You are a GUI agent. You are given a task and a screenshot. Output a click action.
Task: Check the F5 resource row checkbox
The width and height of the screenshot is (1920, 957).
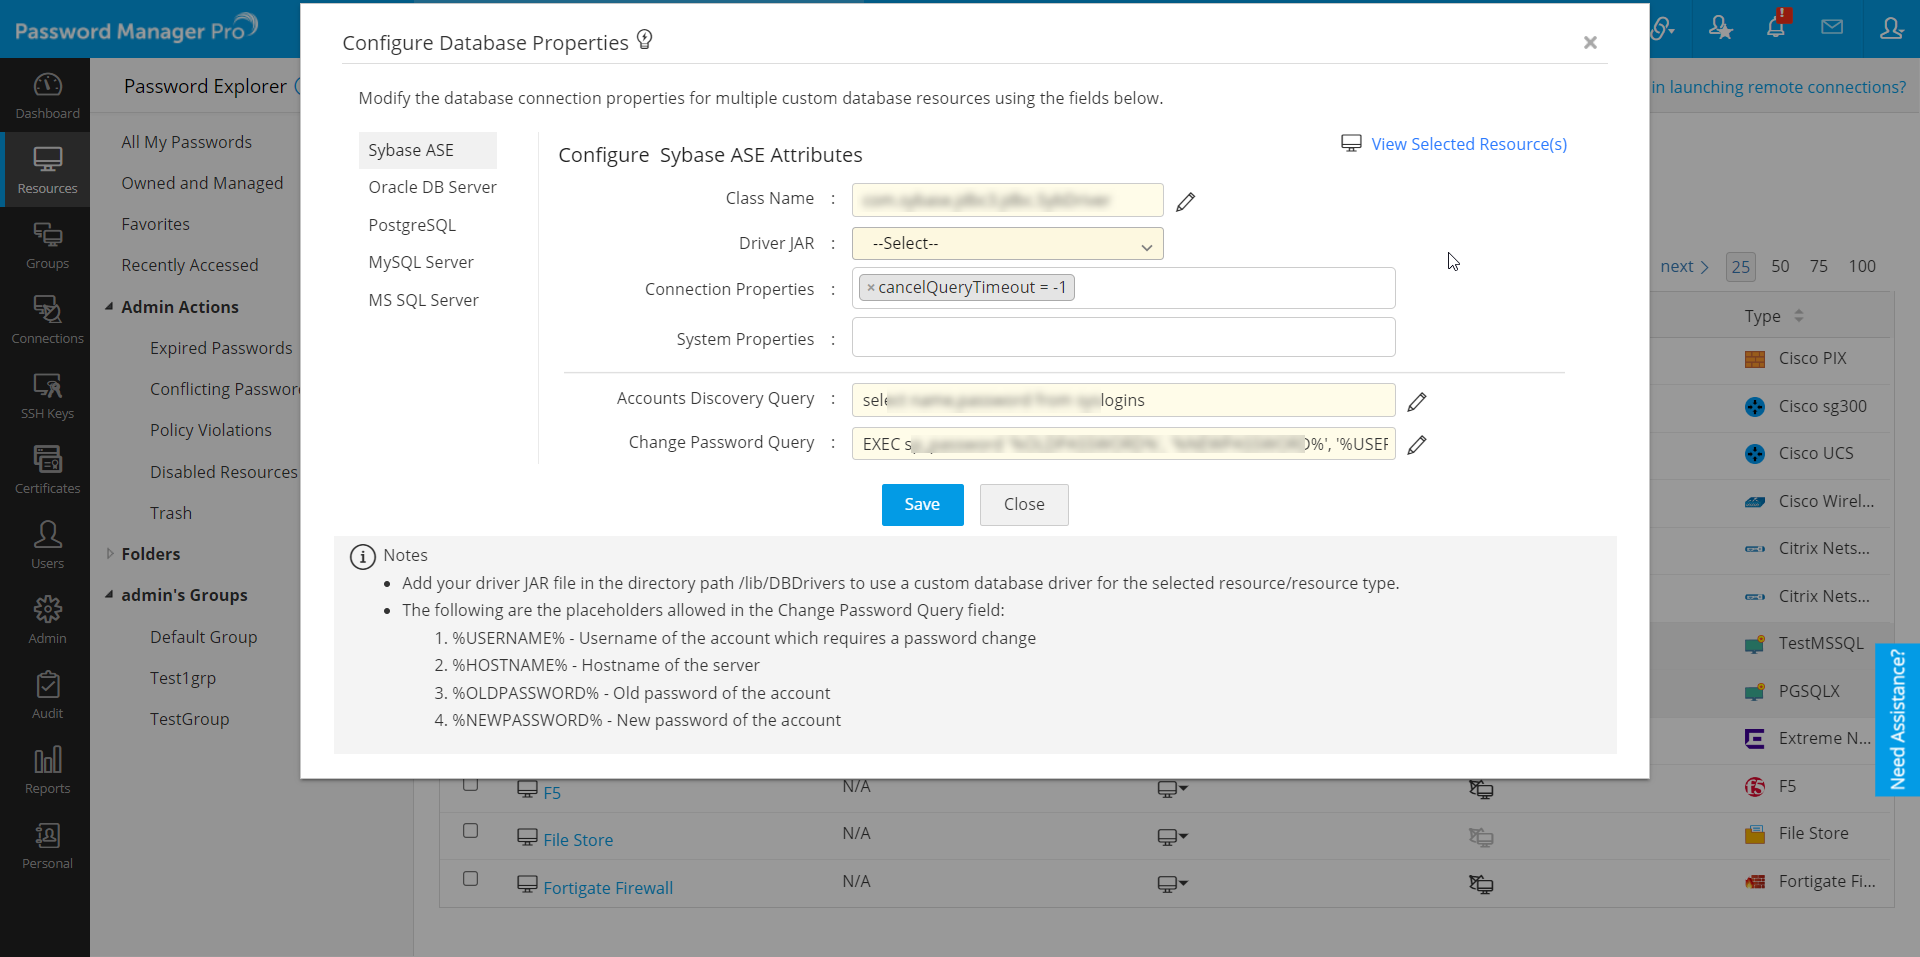coord(470,785)
